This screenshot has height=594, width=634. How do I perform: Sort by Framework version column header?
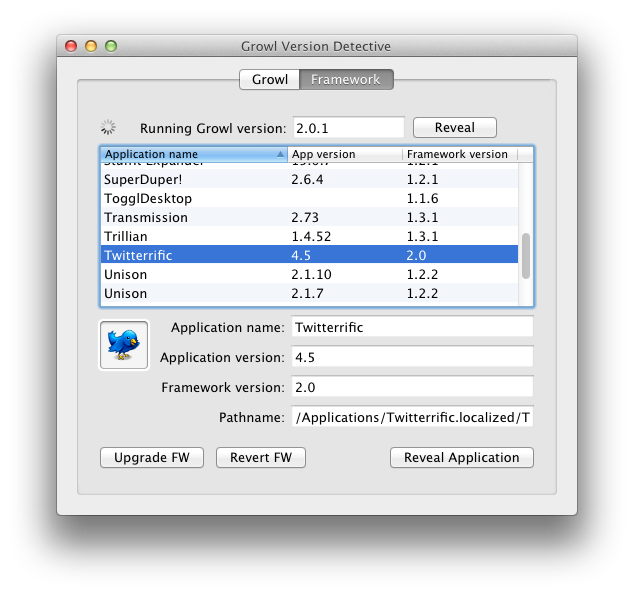pyautogui.click(x=460, y=154)
